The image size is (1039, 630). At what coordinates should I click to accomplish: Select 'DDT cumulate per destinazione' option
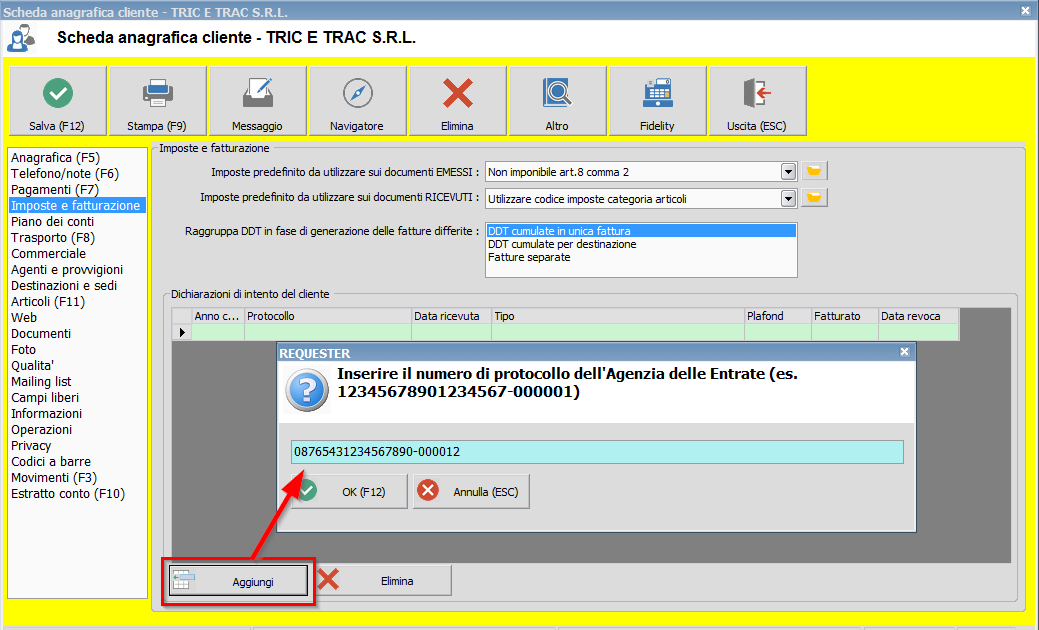(562, 244)
